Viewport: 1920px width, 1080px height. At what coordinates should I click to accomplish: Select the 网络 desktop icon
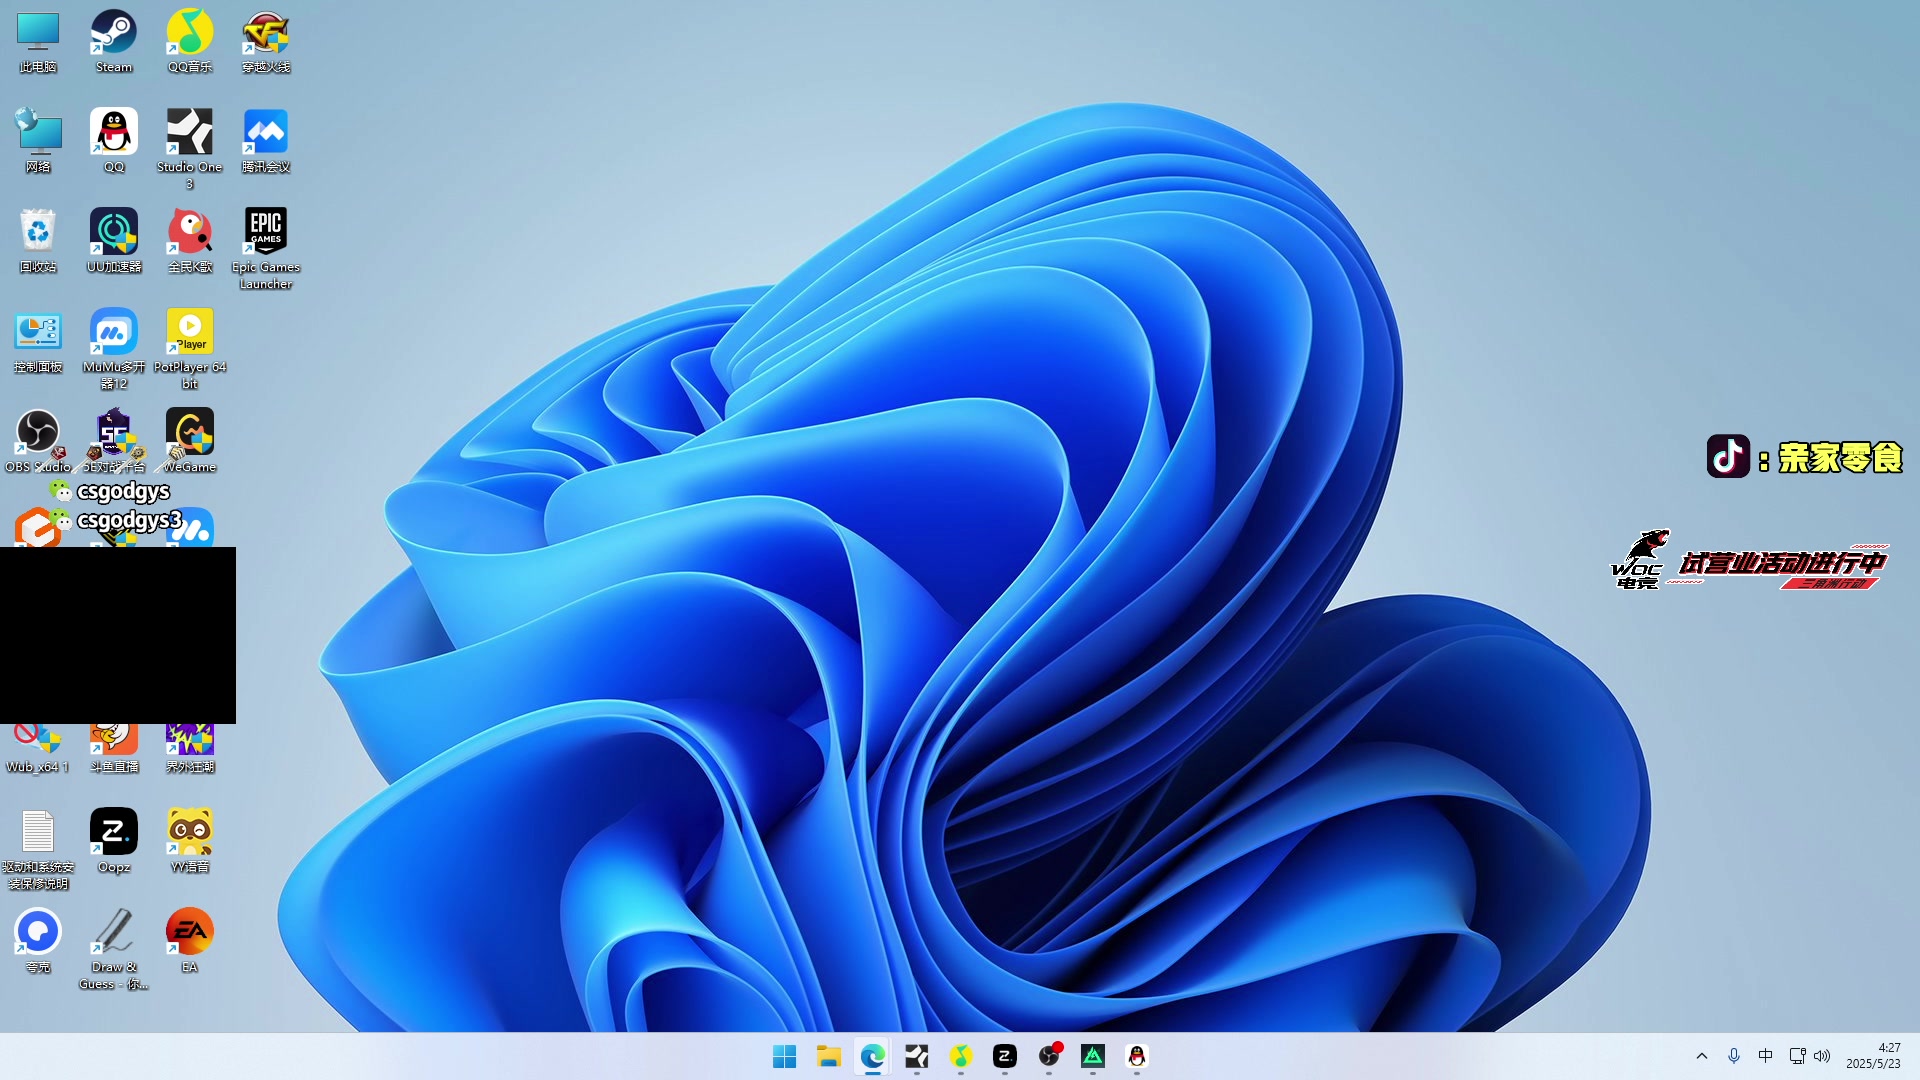point(38,142)
